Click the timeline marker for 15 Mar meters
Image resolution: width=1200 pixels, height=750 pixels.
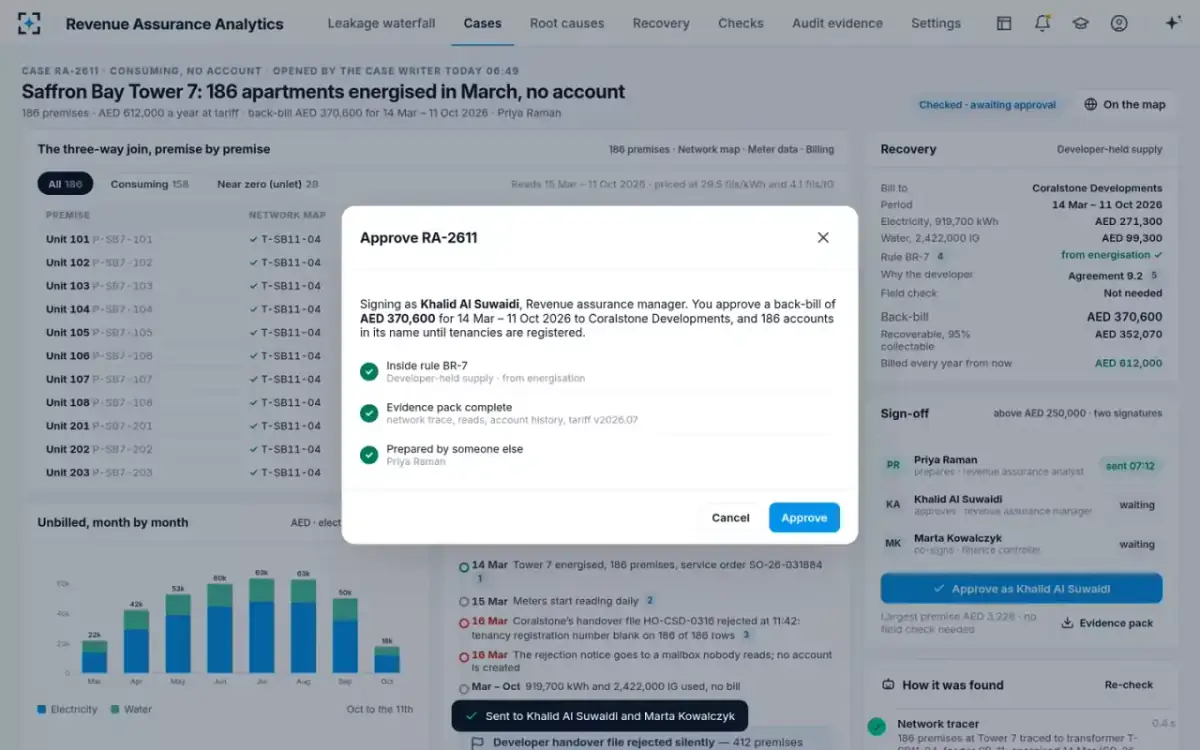464,602
